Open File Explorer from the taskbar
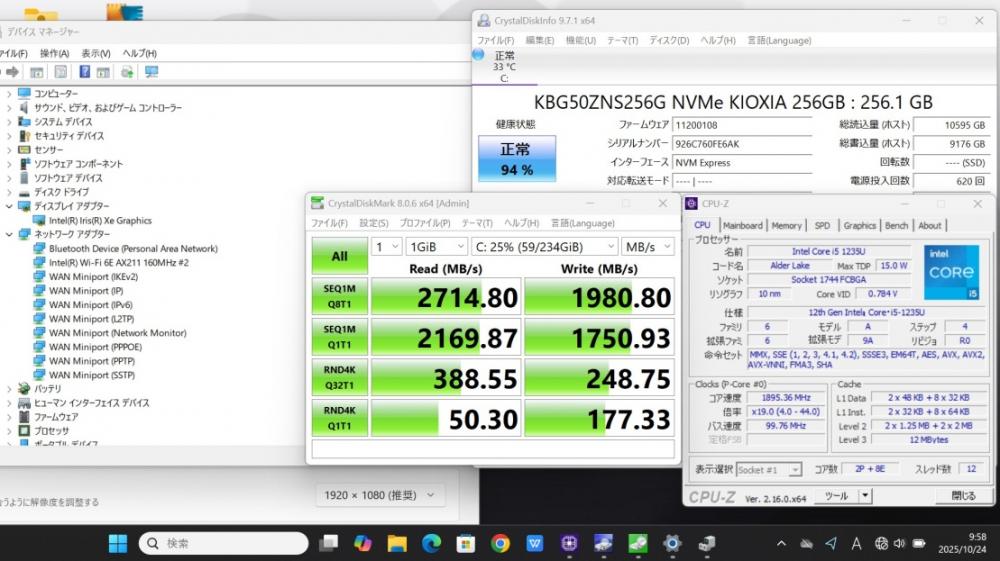 tap(397, 543)
